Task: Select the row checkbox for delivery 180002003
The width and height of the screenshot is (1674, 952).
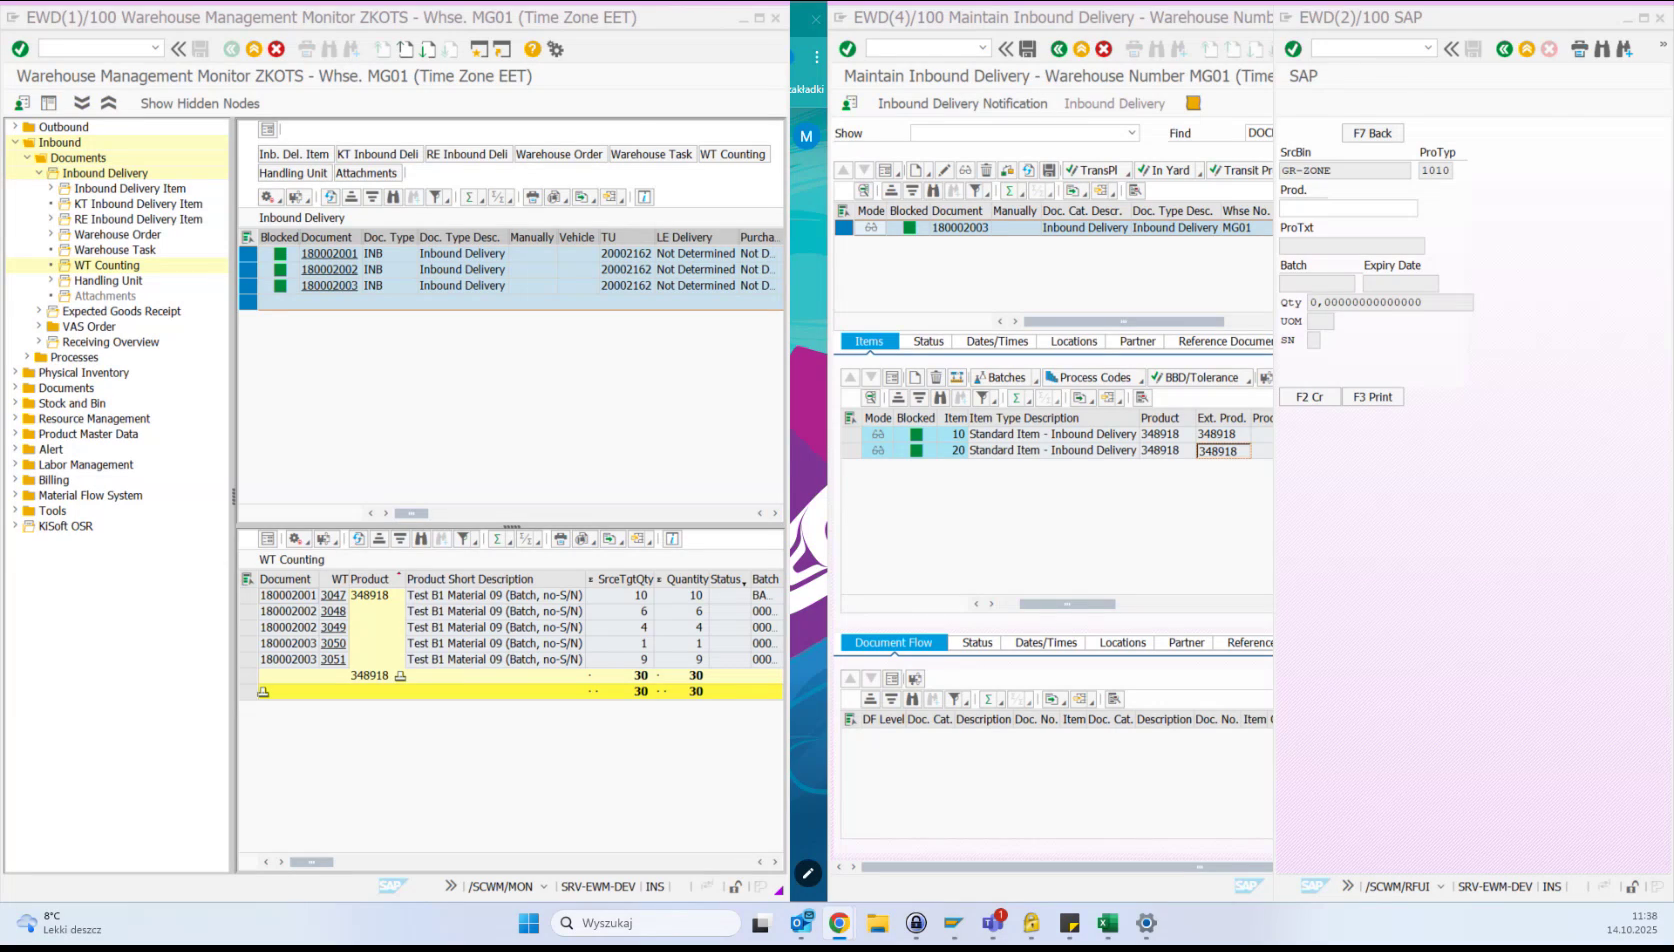Action: tap(248, 285)
